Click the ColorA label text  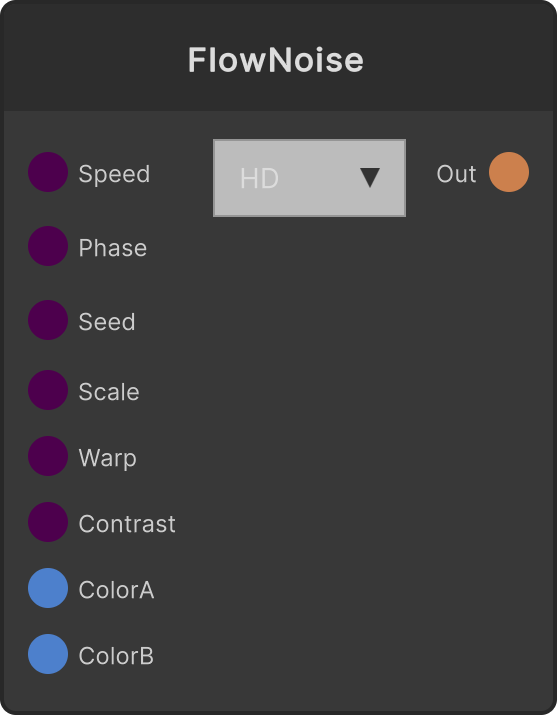(116, 590)
